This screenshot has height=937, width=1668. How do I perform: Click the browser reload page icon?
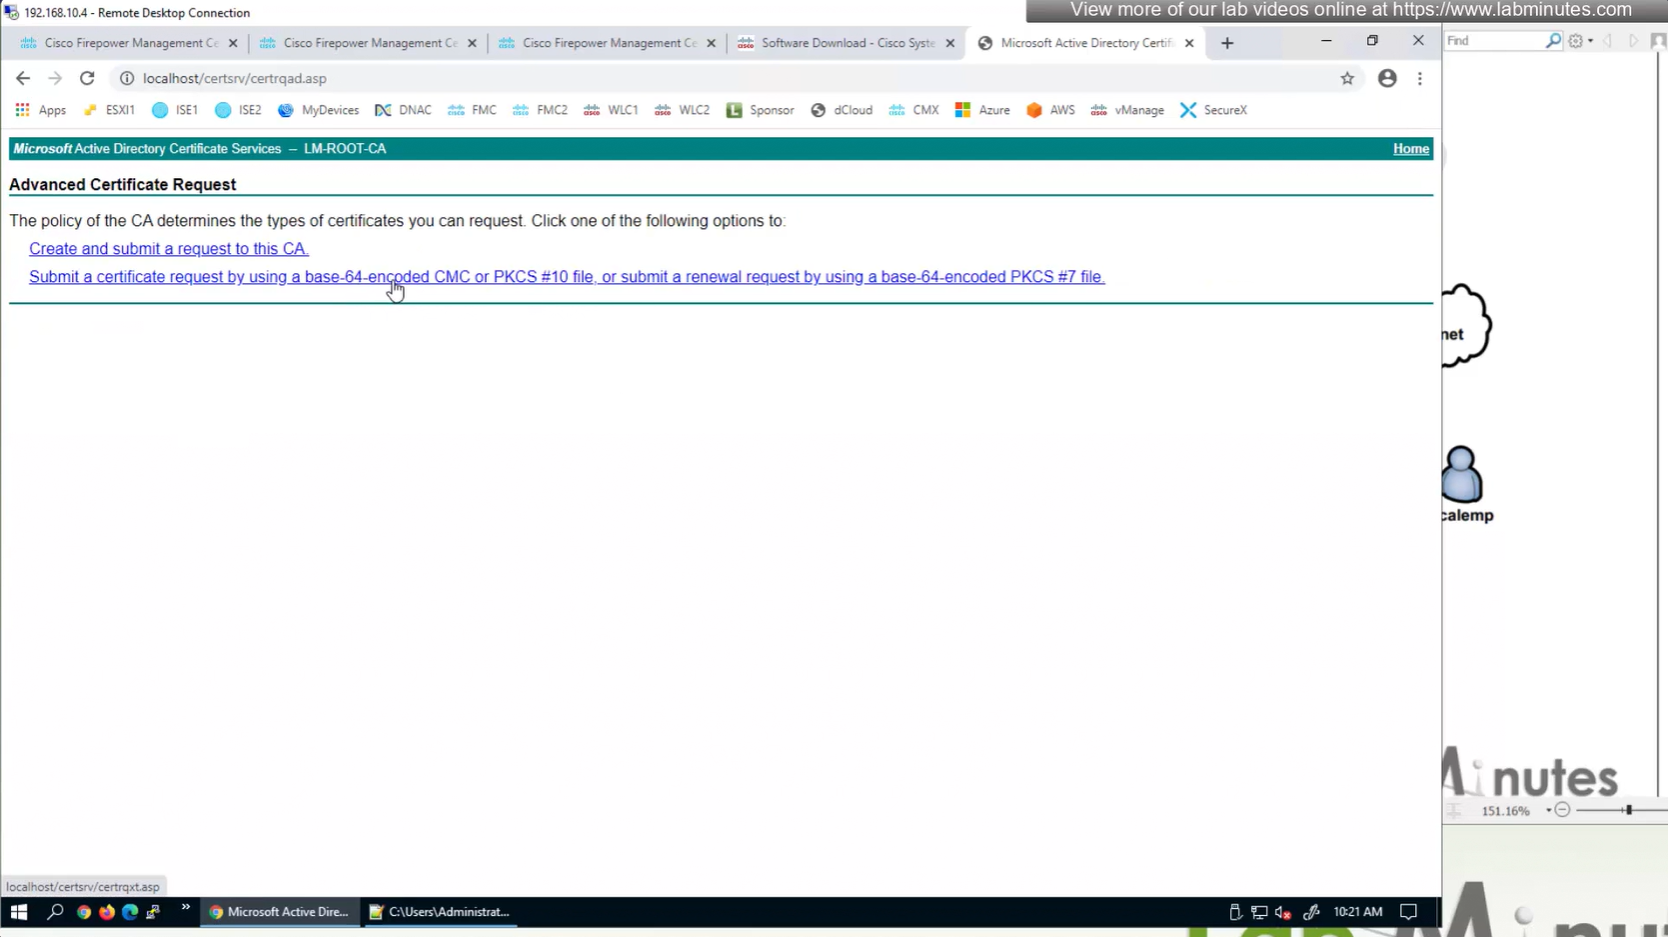[x=87, y=78]
